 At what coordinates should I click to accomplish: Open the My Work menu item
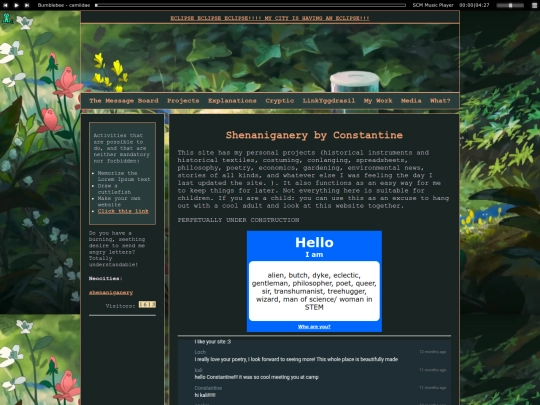[378, 101]
